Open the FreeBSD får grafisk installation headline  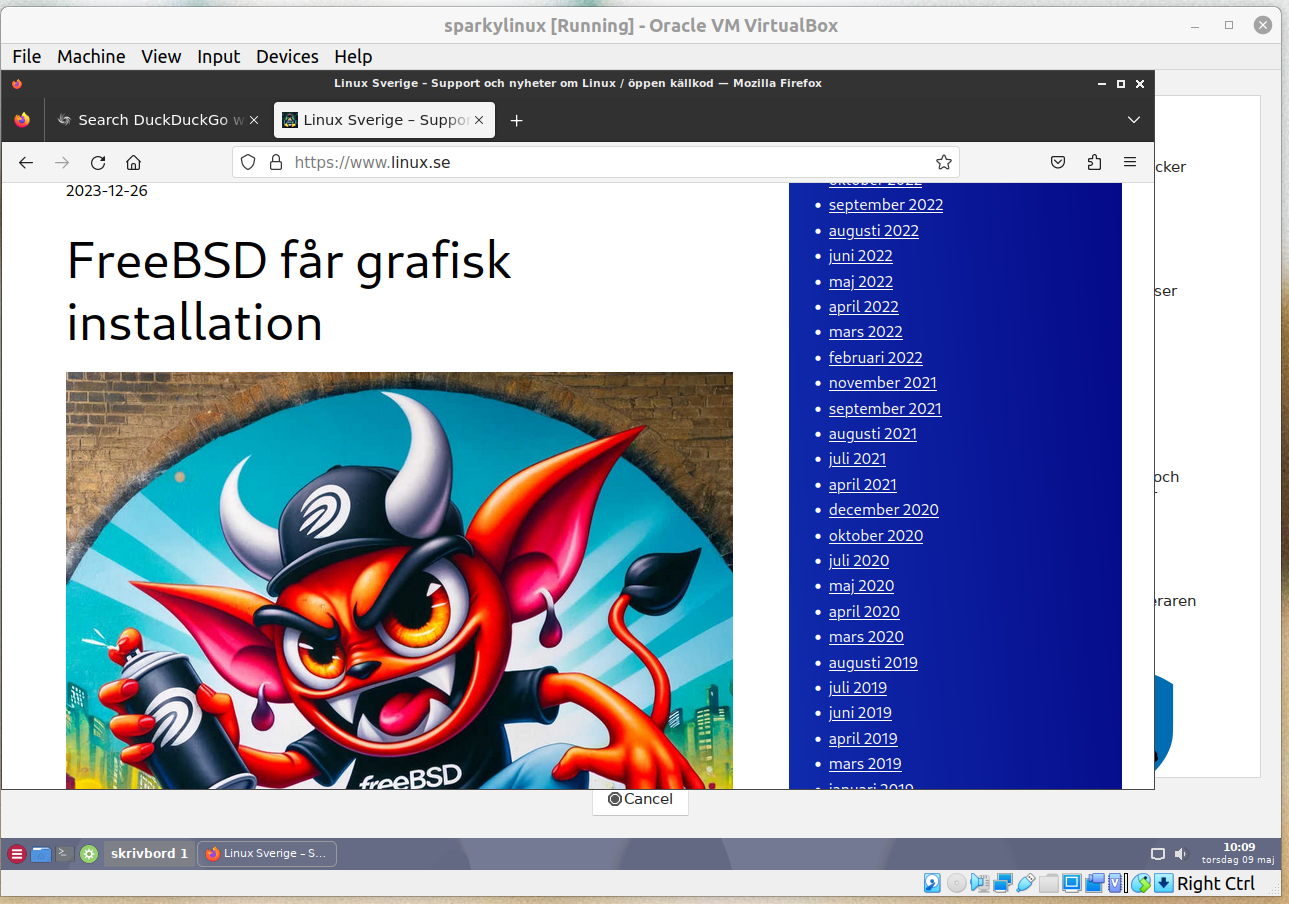point(289,292)
